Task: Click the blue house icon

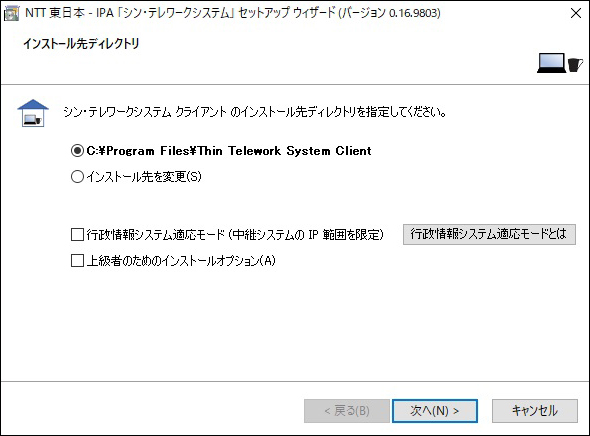Action: point(33,113)
